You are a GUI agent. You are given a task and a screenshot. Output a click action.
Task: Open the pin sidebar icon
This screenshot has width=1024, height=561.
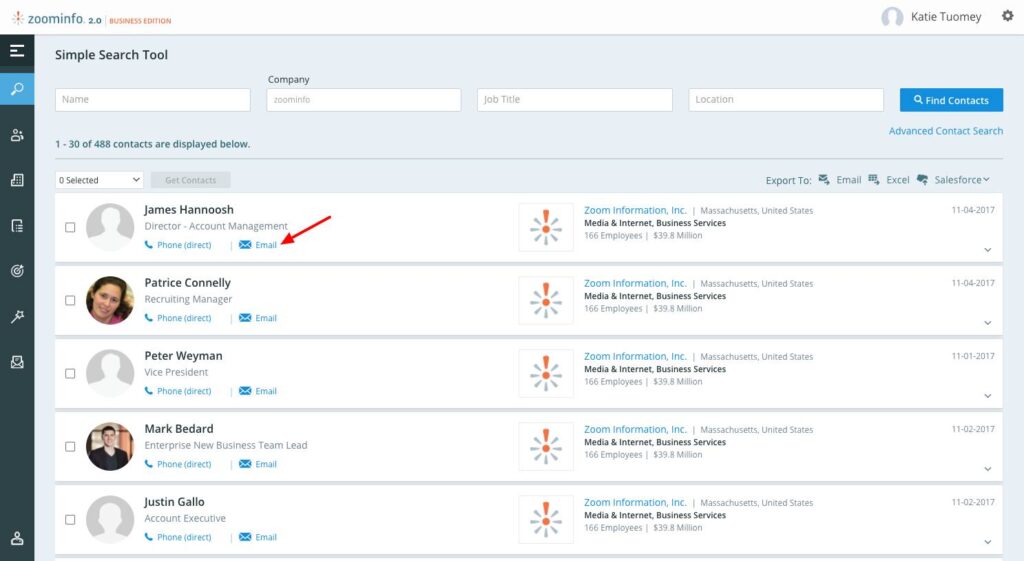[x=17, y=316]
